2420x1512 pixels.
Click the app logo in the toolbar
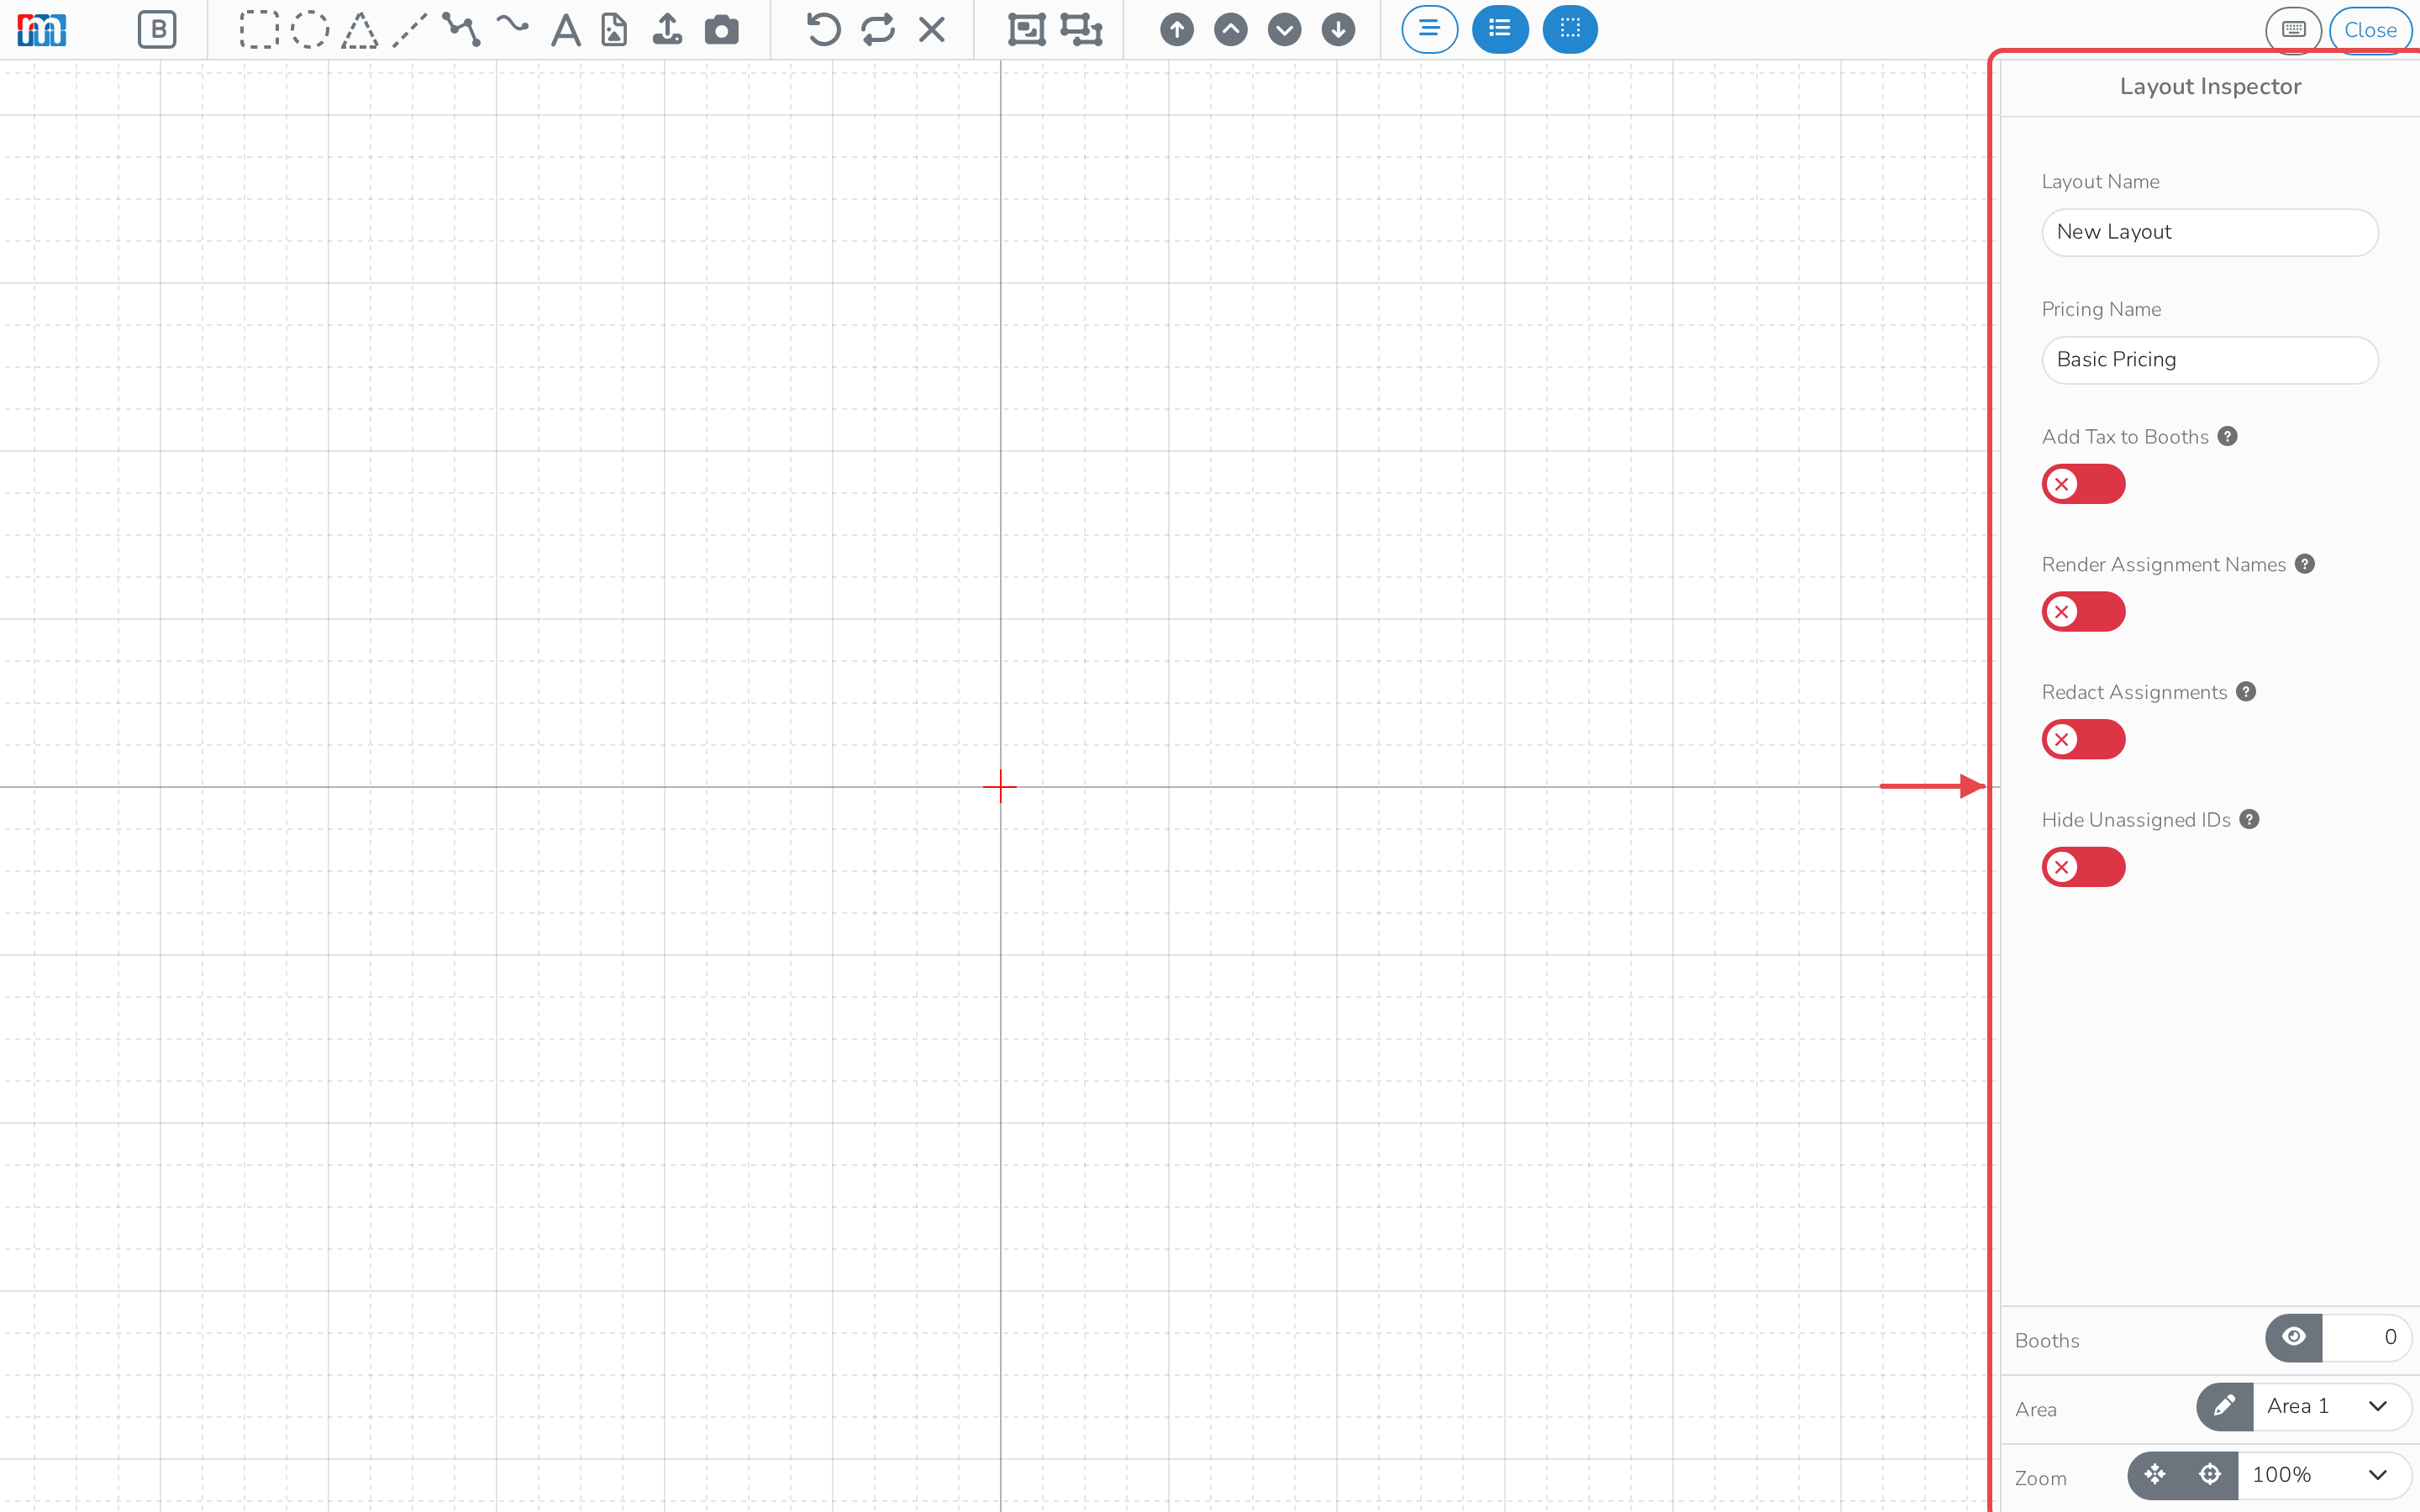[42, 30]
